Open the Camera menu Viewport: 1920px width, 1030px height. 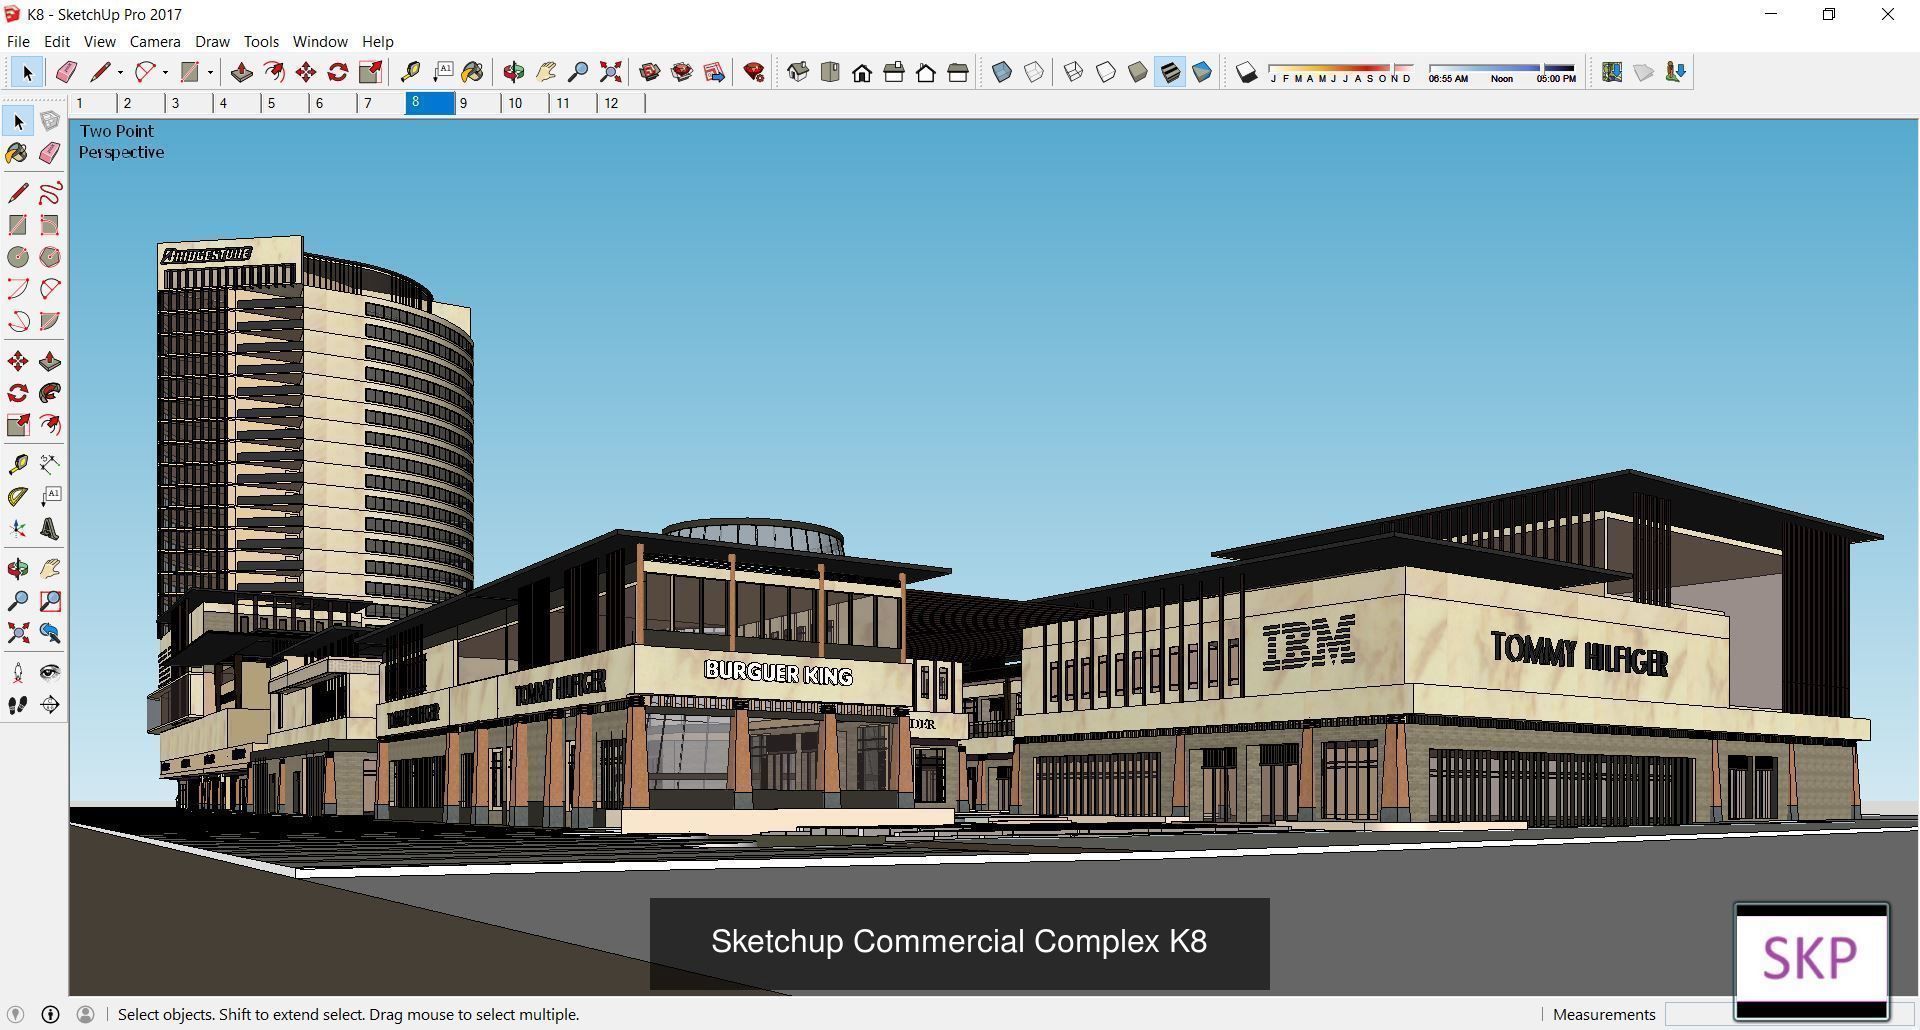click(155, 41)
